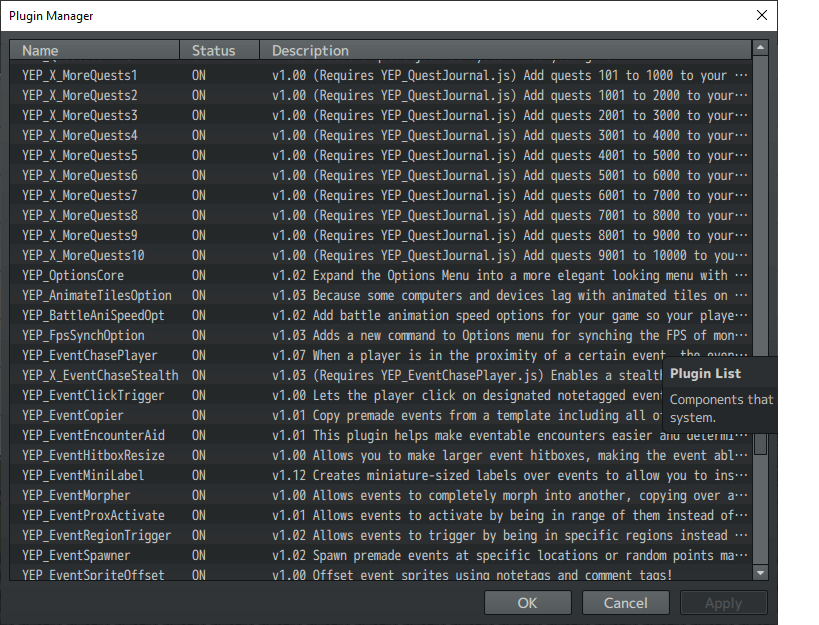Select the YEP_EventRegionTrigger plugin
The image size is (819, 625).
(x=381, y=535)
